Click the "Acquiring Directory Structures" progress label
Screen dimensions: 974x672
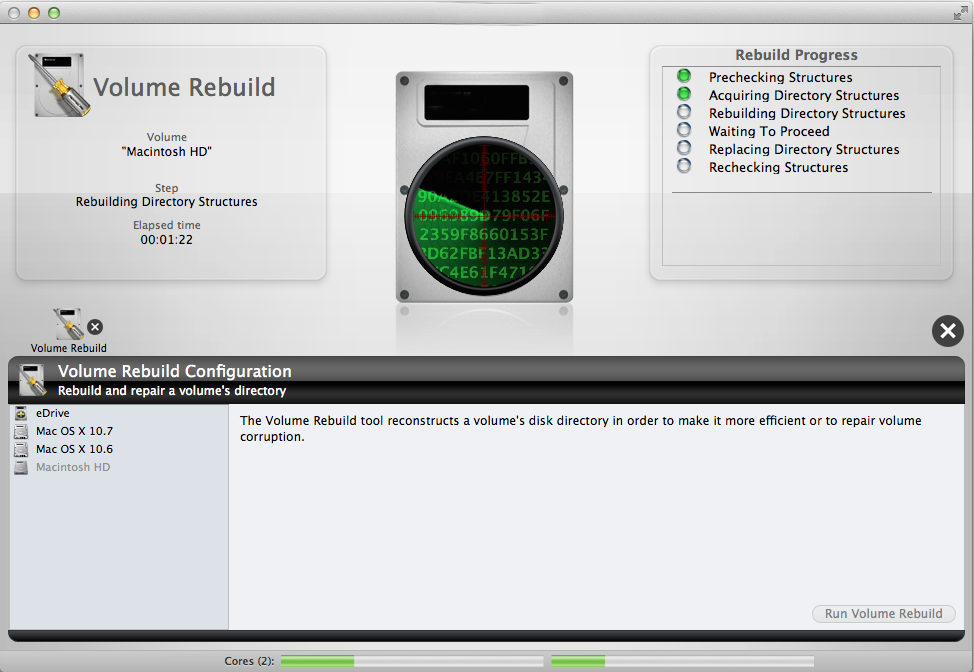click(x=804, y=96)
